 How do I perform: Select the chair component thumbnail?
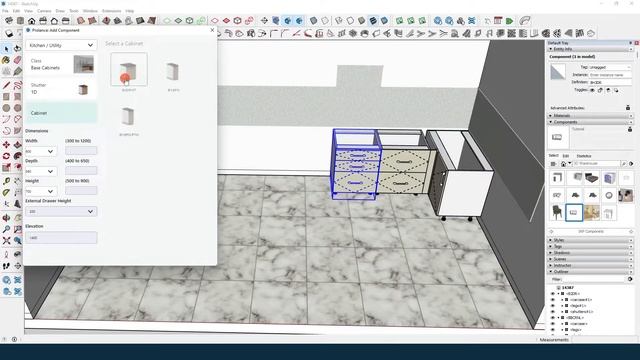pyautogui.click(x=557, y=213)
